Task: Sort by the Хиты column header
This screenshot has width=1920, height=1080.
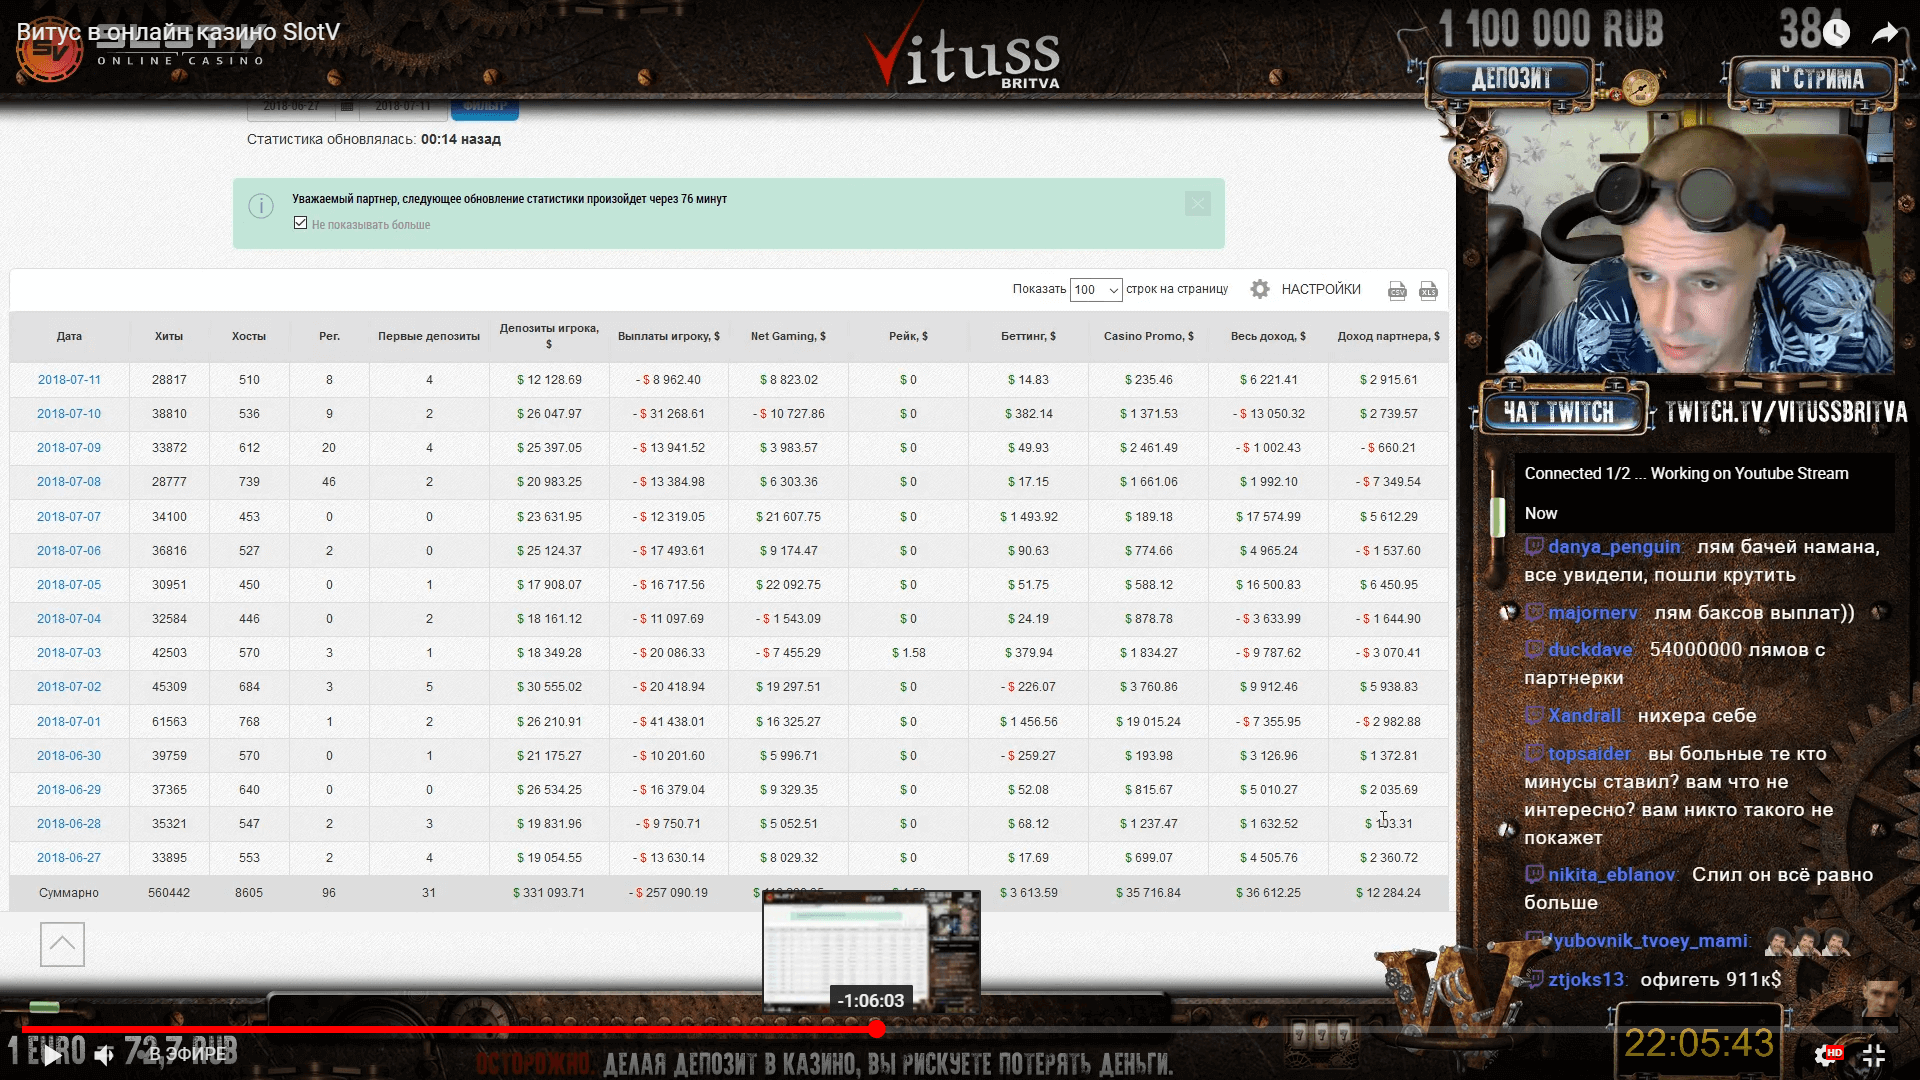Action: tap(169, 337)
